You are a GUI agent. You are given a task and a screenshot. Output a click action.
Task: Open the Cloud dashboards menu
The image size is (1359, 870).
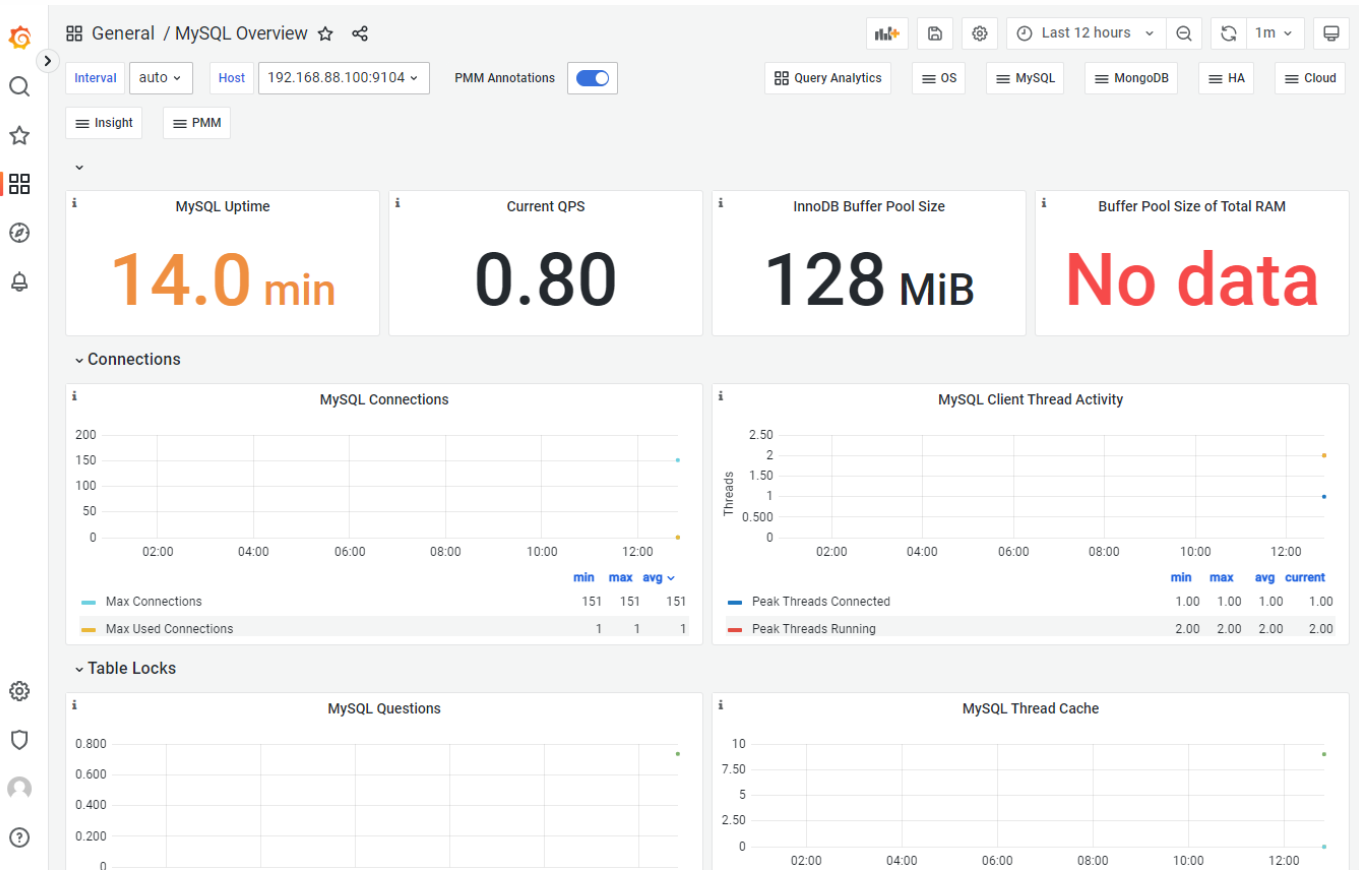[x=1309, y=78]
